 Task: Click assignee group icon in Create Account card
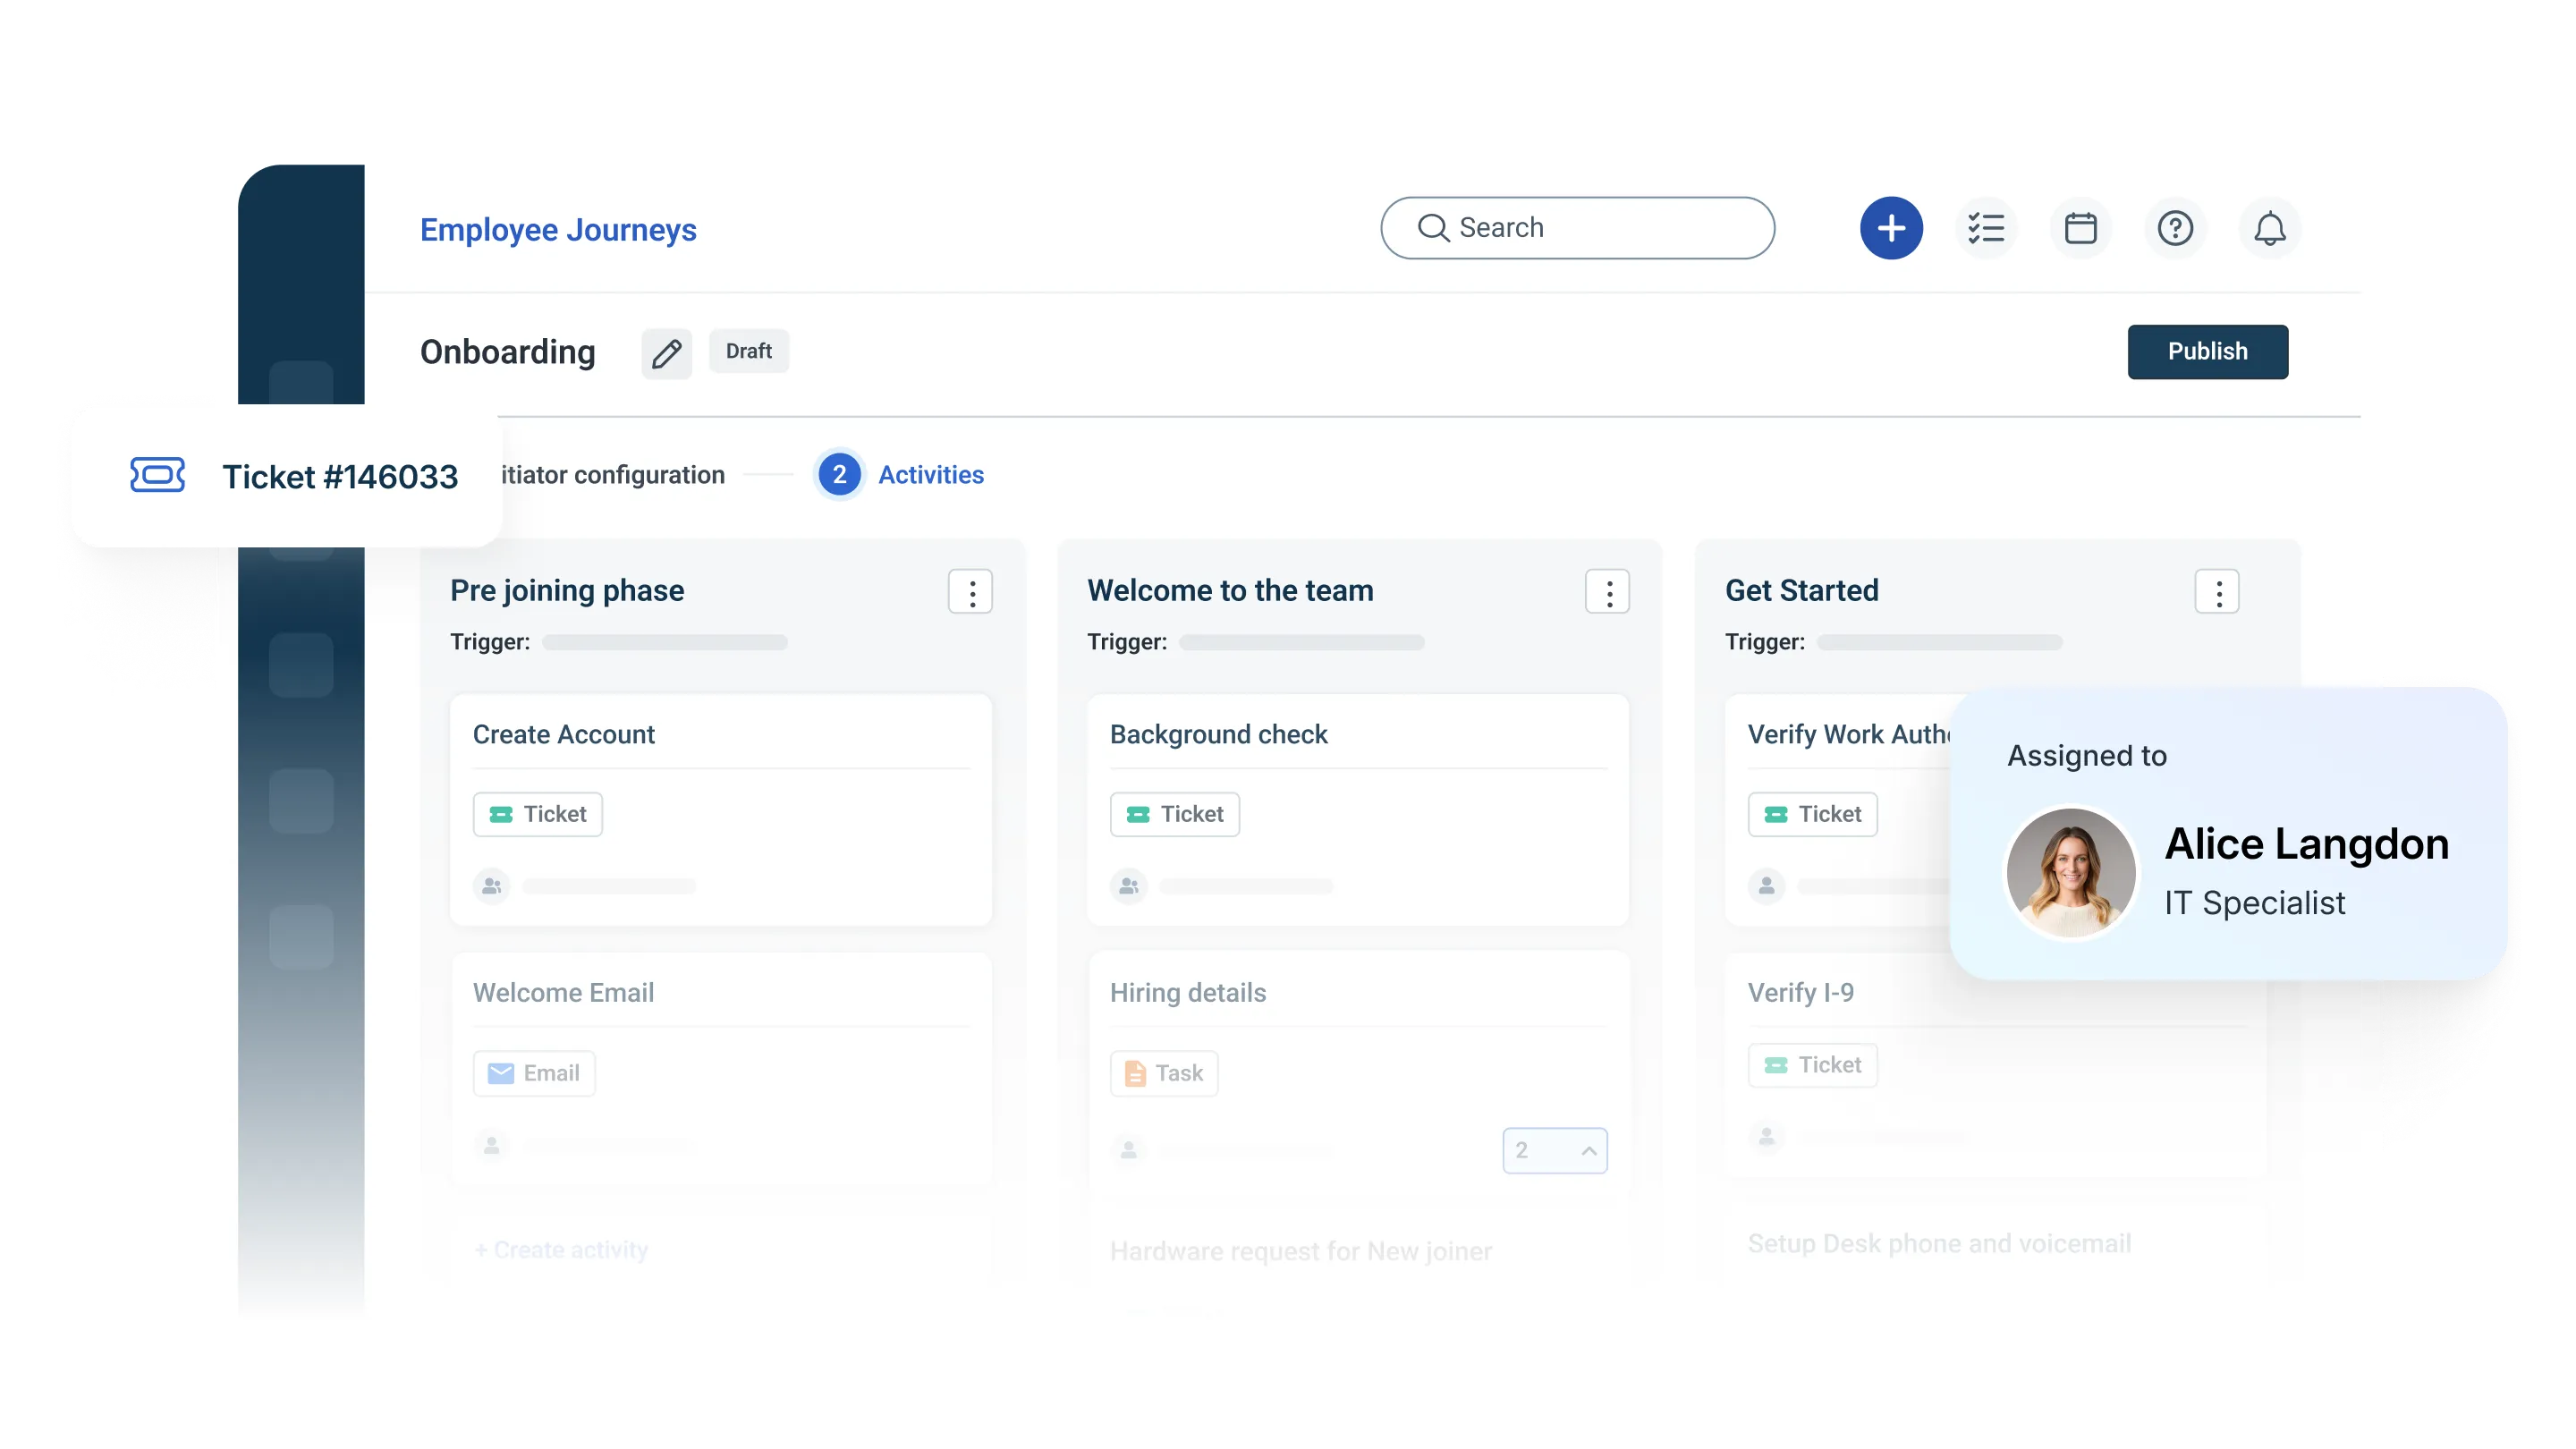click(491, 886)
